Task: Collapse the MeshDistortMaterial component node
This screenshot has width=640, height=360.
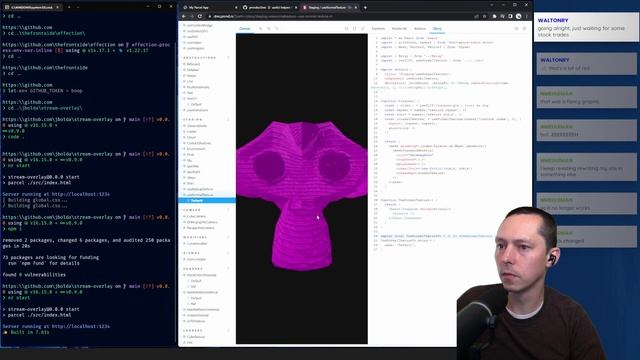Action: coord(201,275)
